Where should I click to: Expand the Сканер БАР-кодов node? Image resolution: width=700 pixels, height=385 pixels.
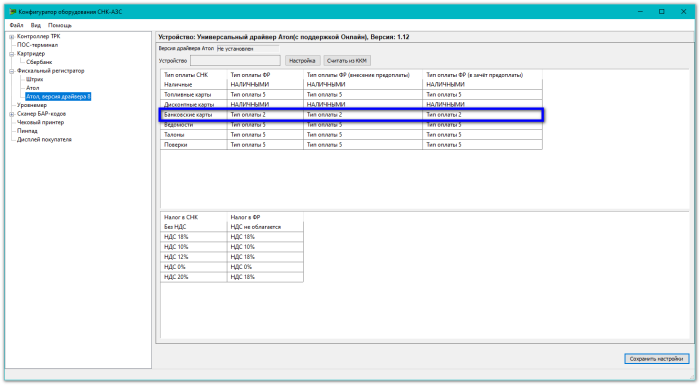click(12, 114)
